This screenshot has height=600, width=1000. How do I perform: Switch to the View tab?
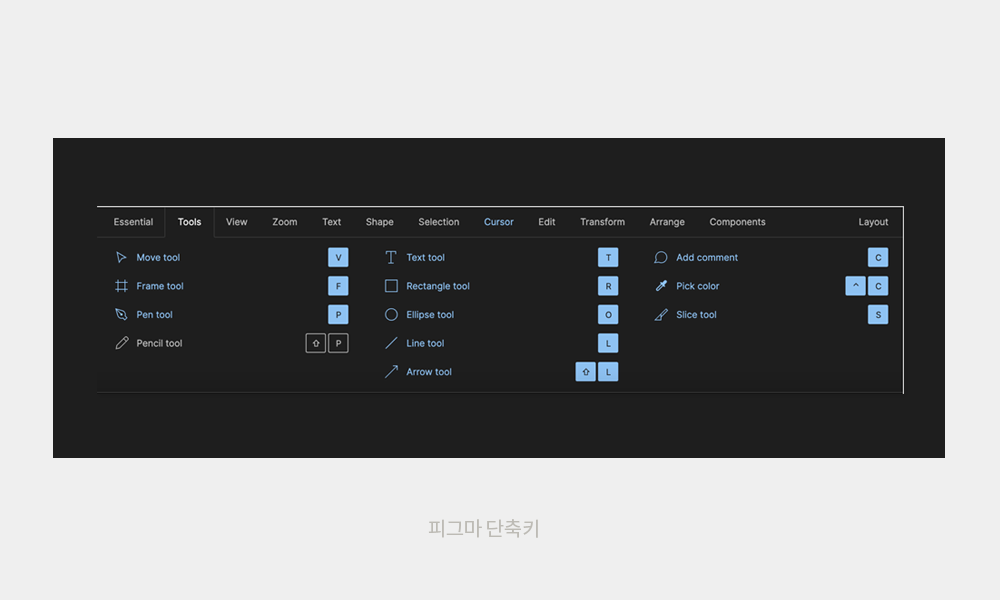click(x=237, y=222)
